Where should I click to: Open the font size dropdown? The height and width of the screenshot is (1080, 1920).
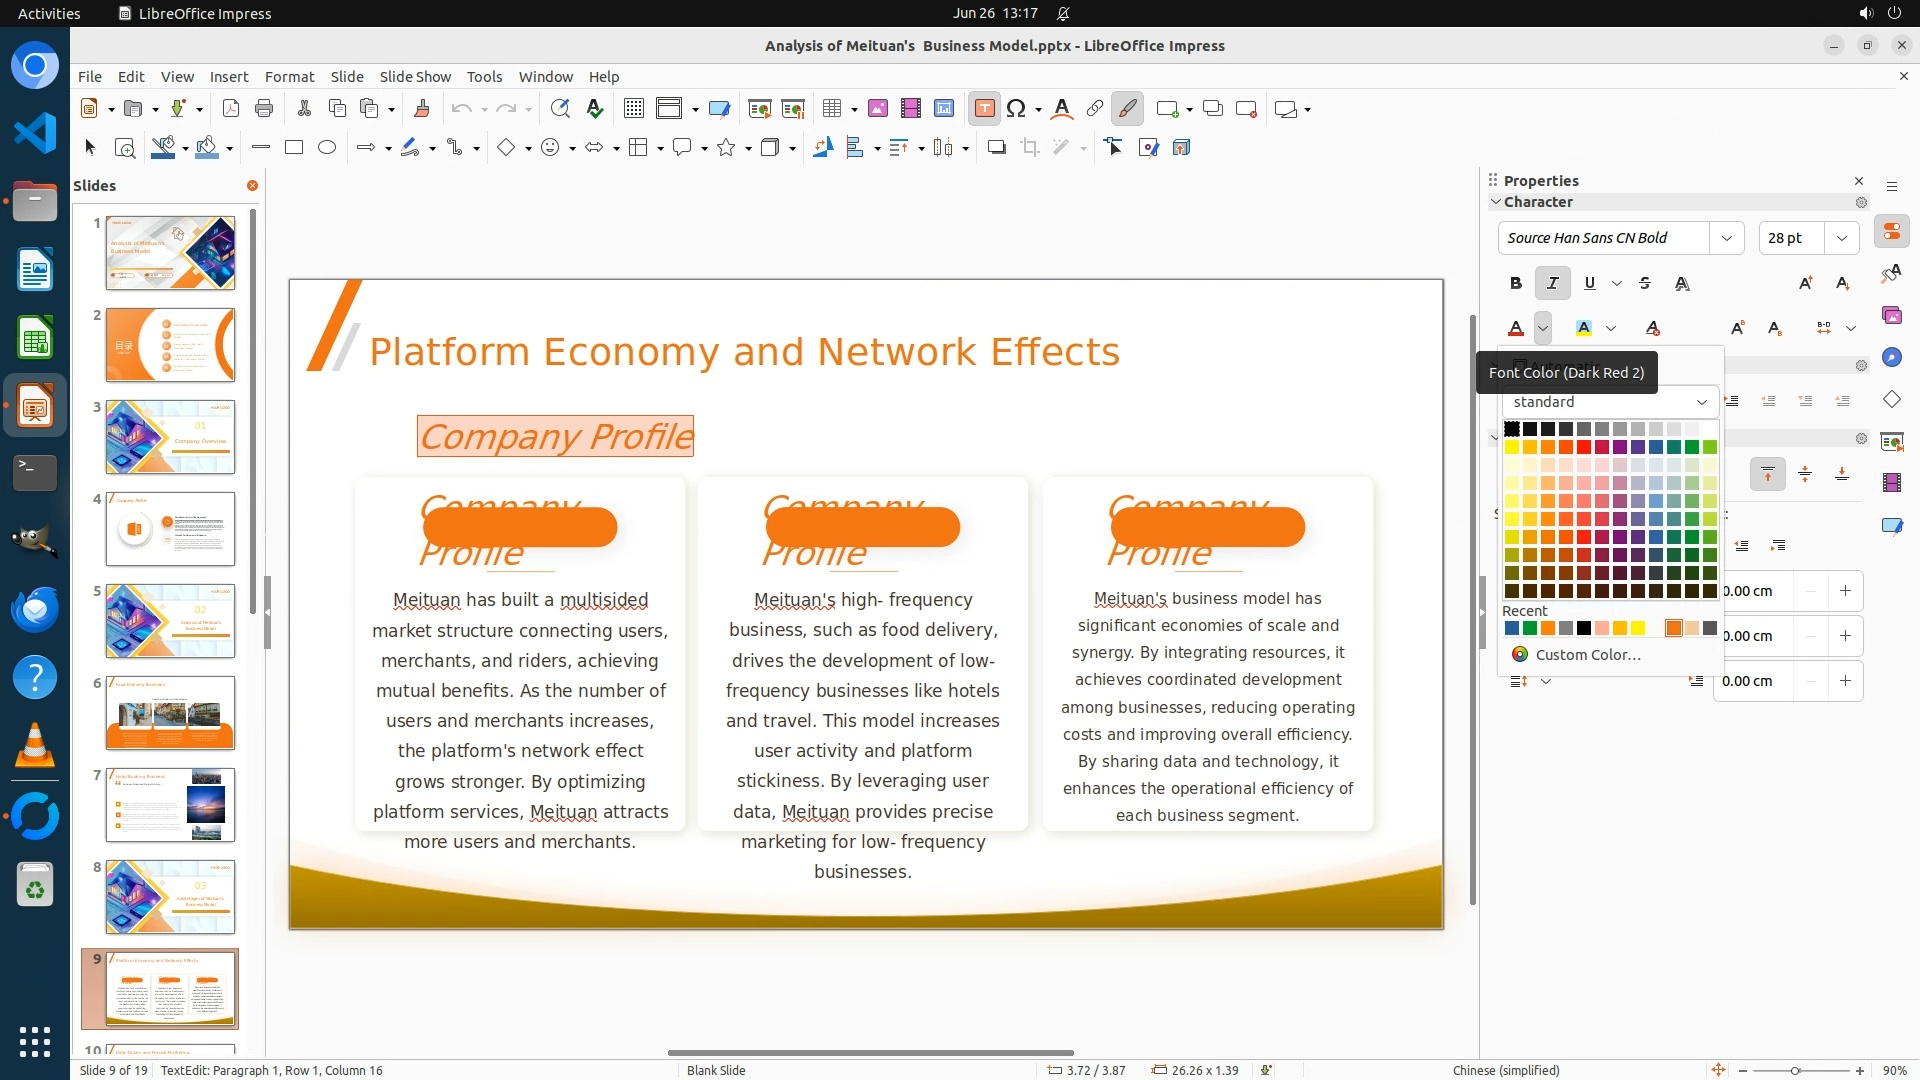click(1841, 238)
